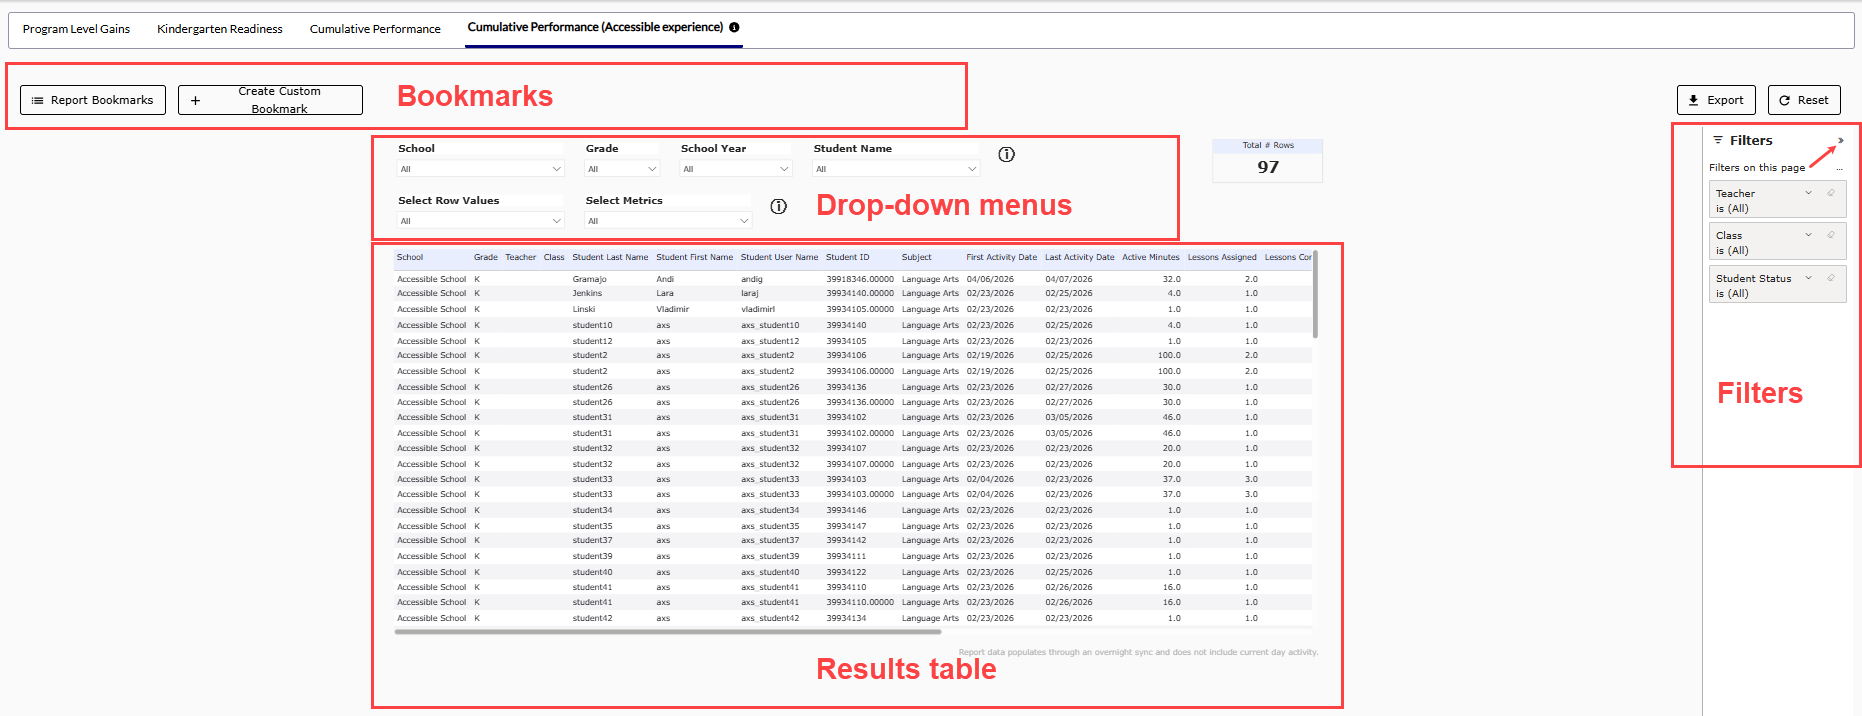The width and height of the screenshot is (1862, 716).
Task: Open the Select Metrics dropdown
Action: point(667,221)
